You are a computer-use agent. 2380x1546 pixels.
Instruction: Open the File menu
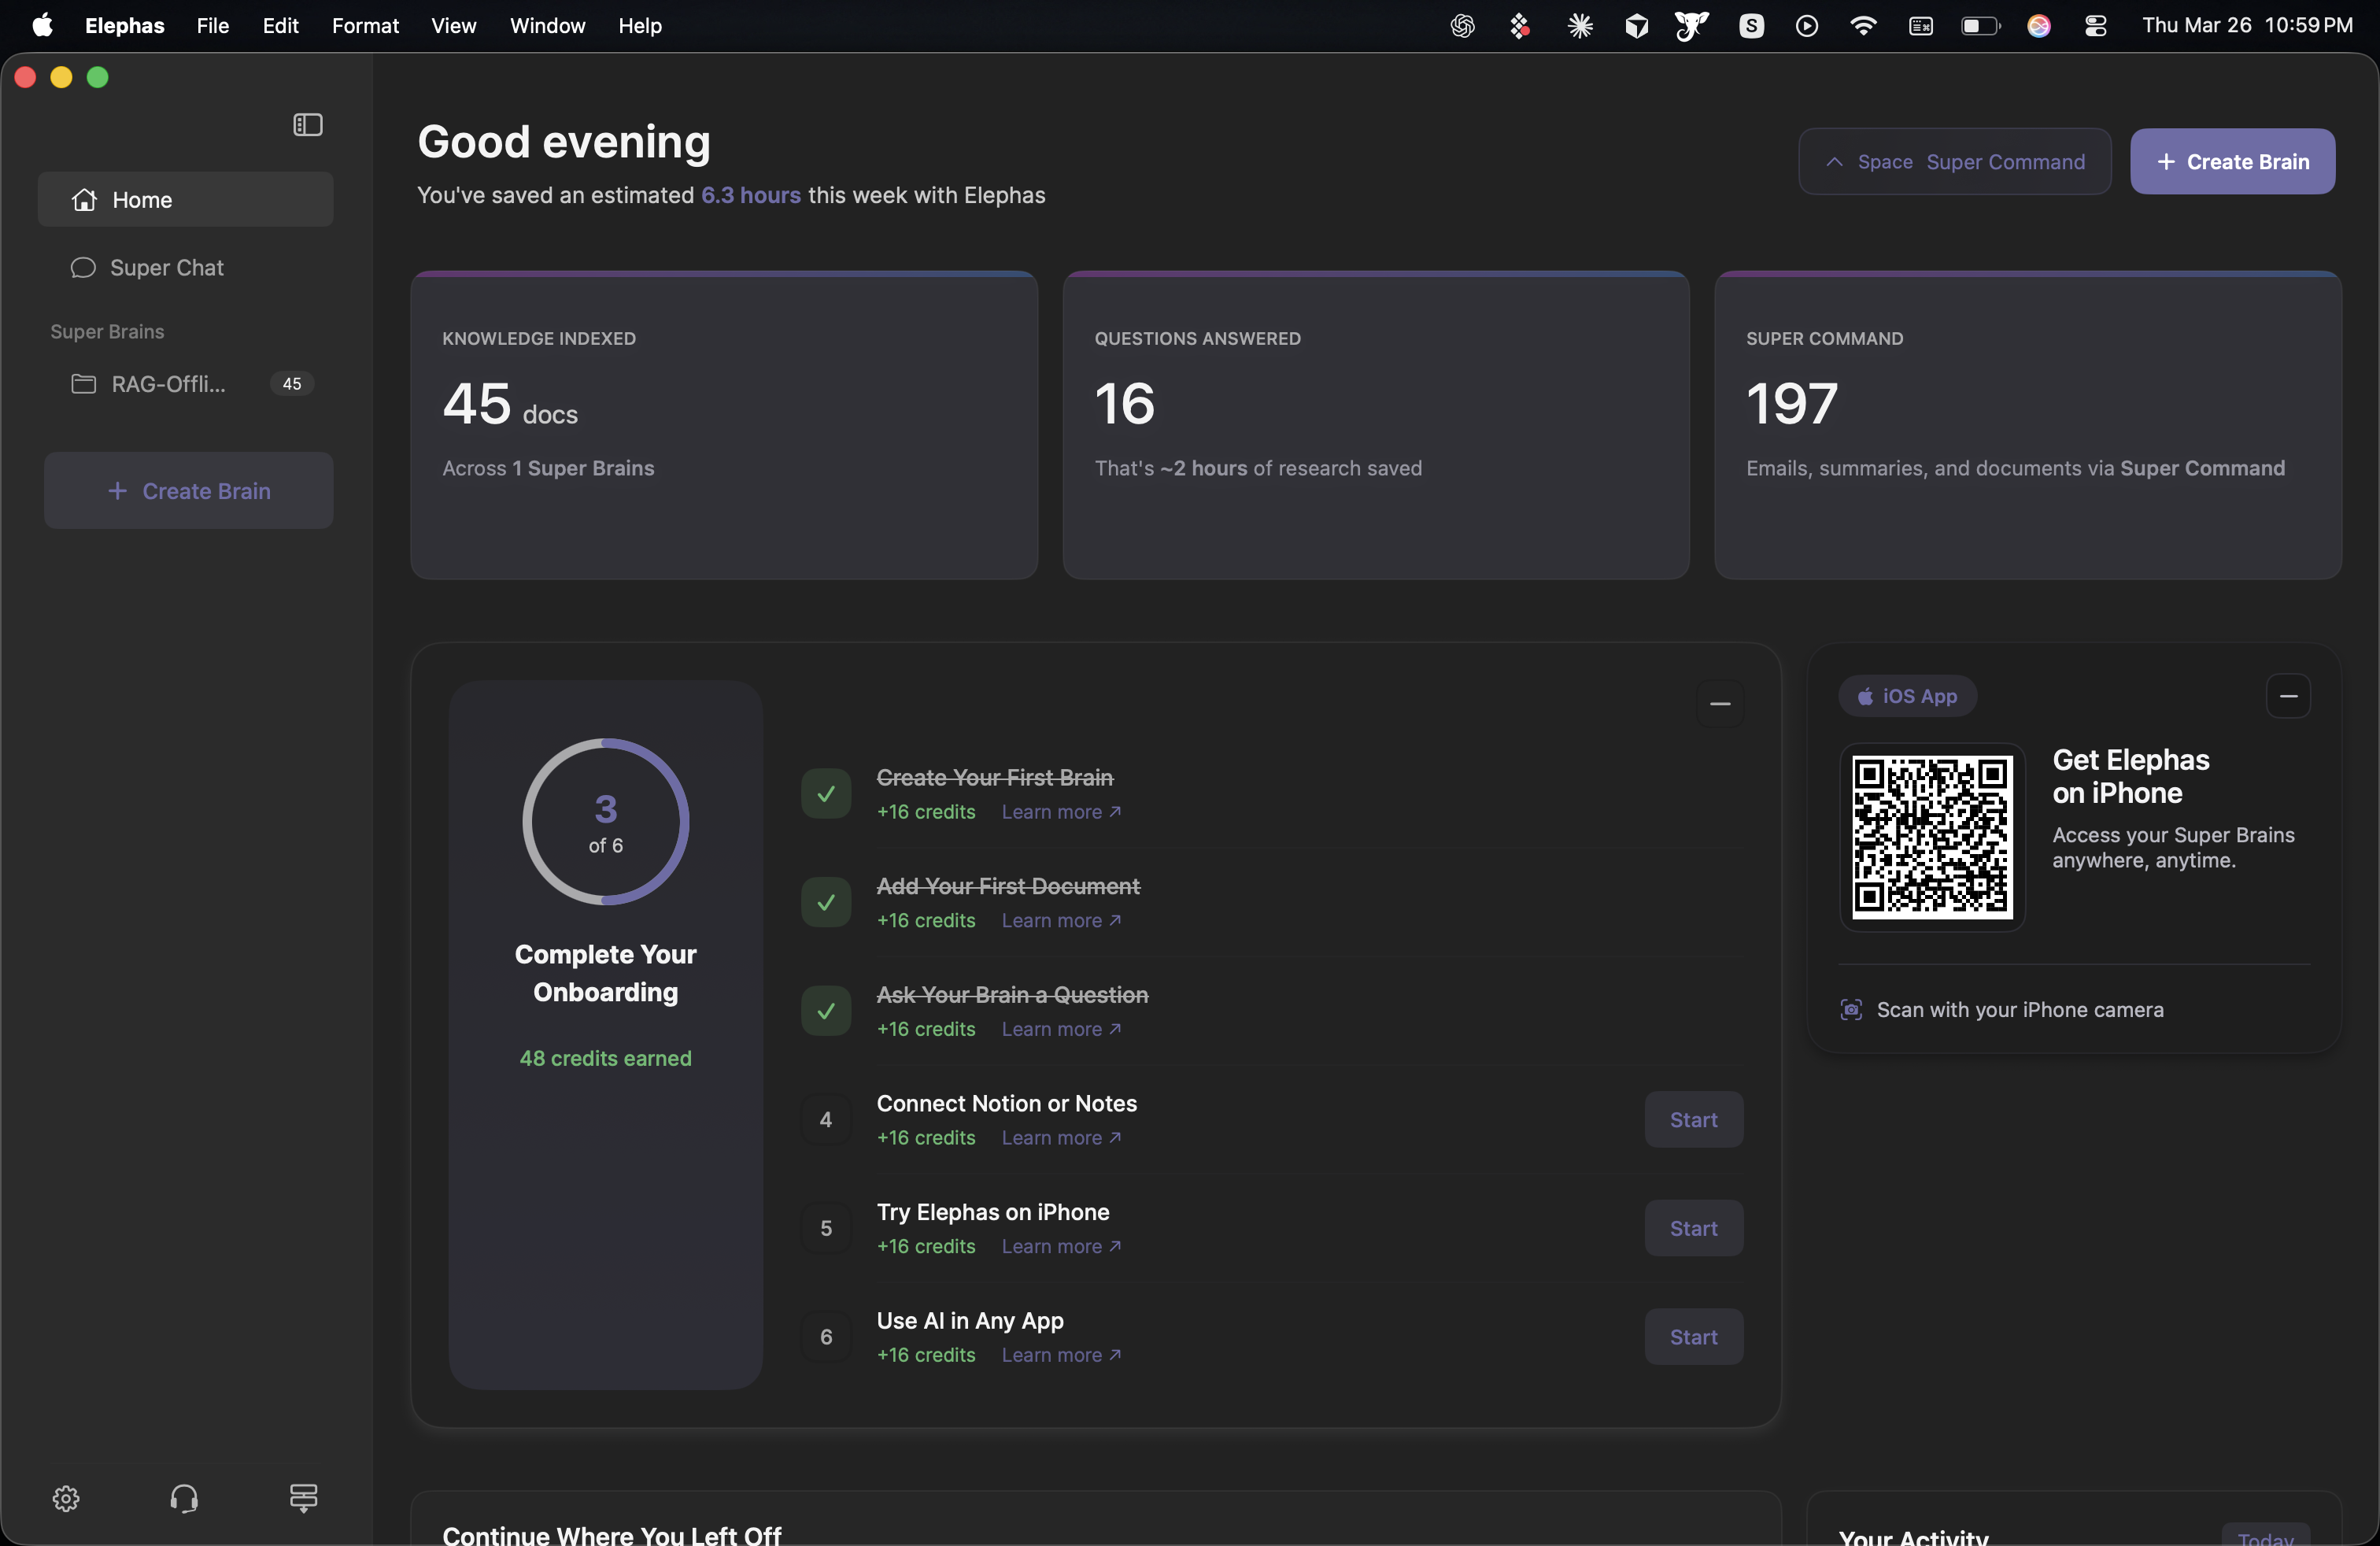coord(212,25)
